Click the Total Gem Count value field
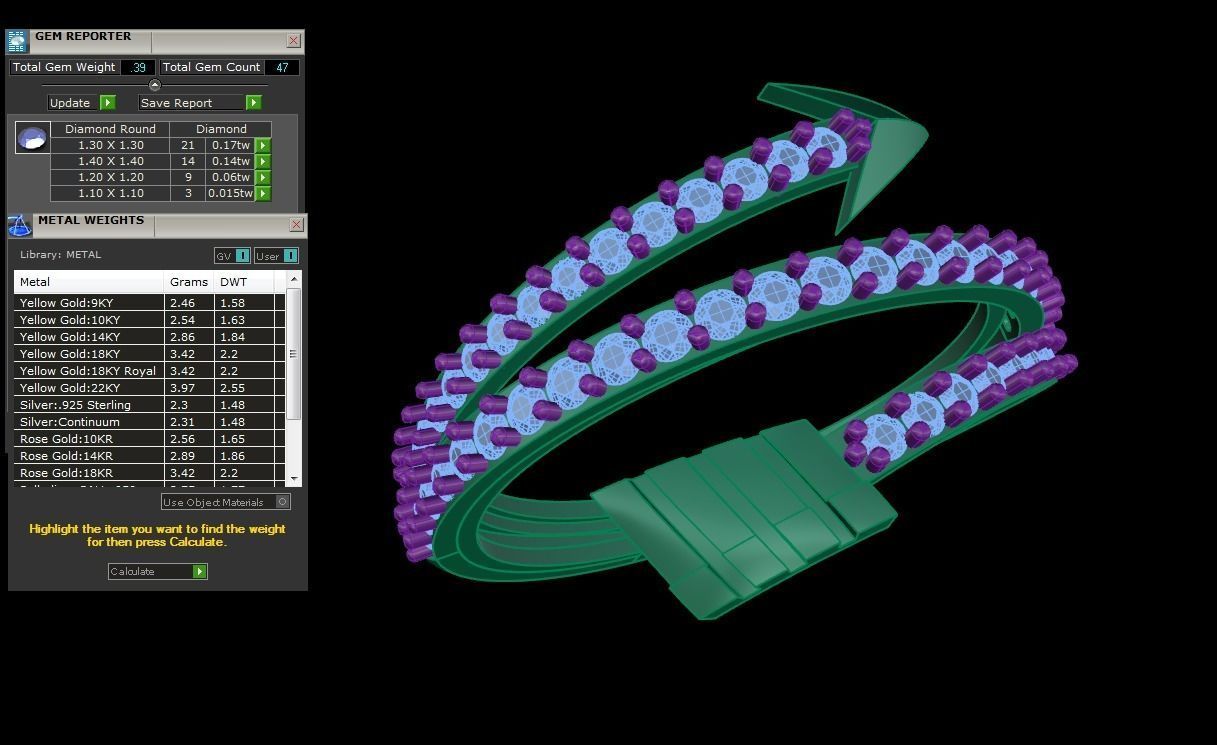 click(x=281, y=67)
